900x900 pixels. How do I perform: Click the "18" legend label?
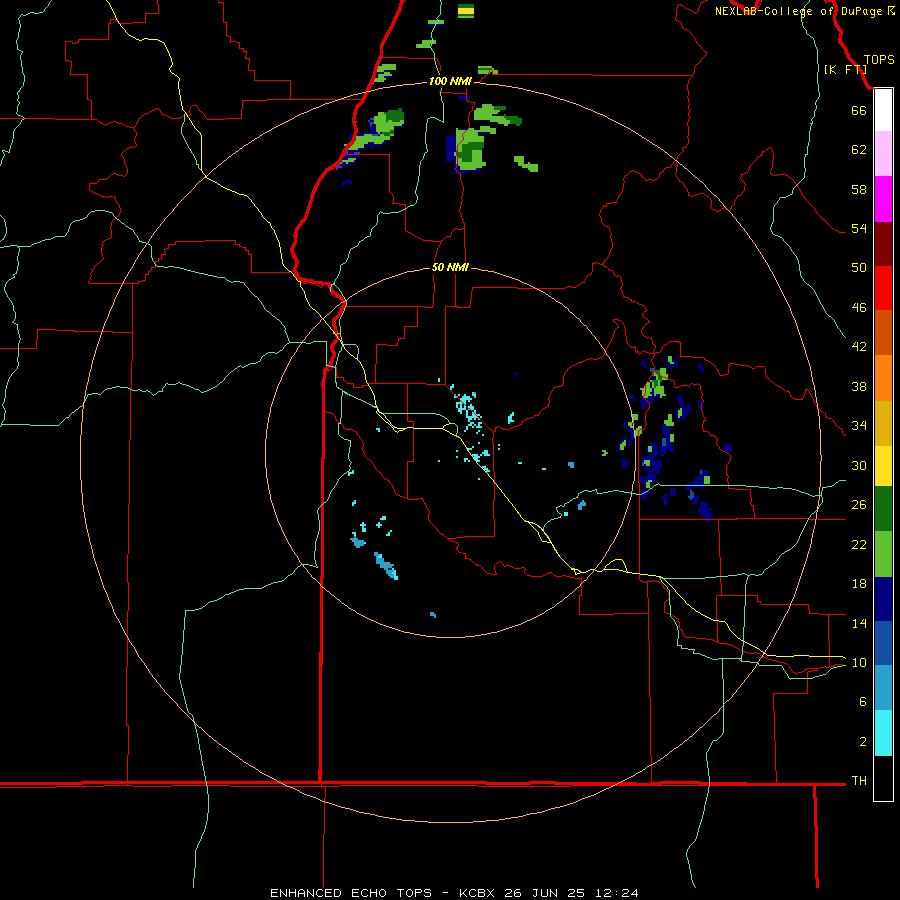click(859, 584)
